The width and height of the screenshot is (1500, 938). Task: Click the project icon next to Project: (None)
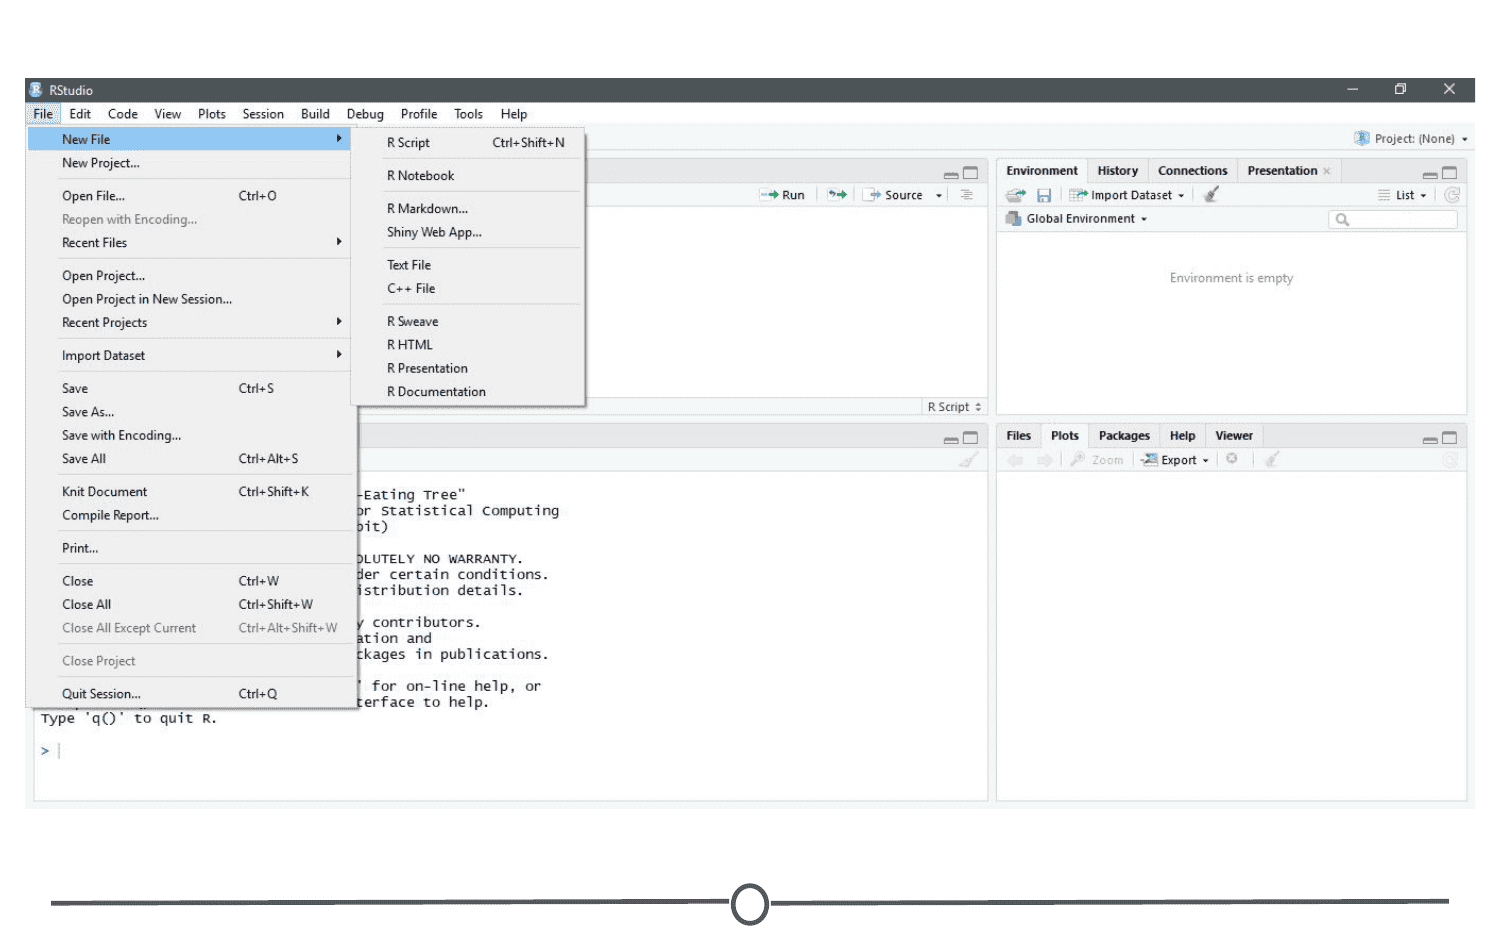coord(1361,138)
